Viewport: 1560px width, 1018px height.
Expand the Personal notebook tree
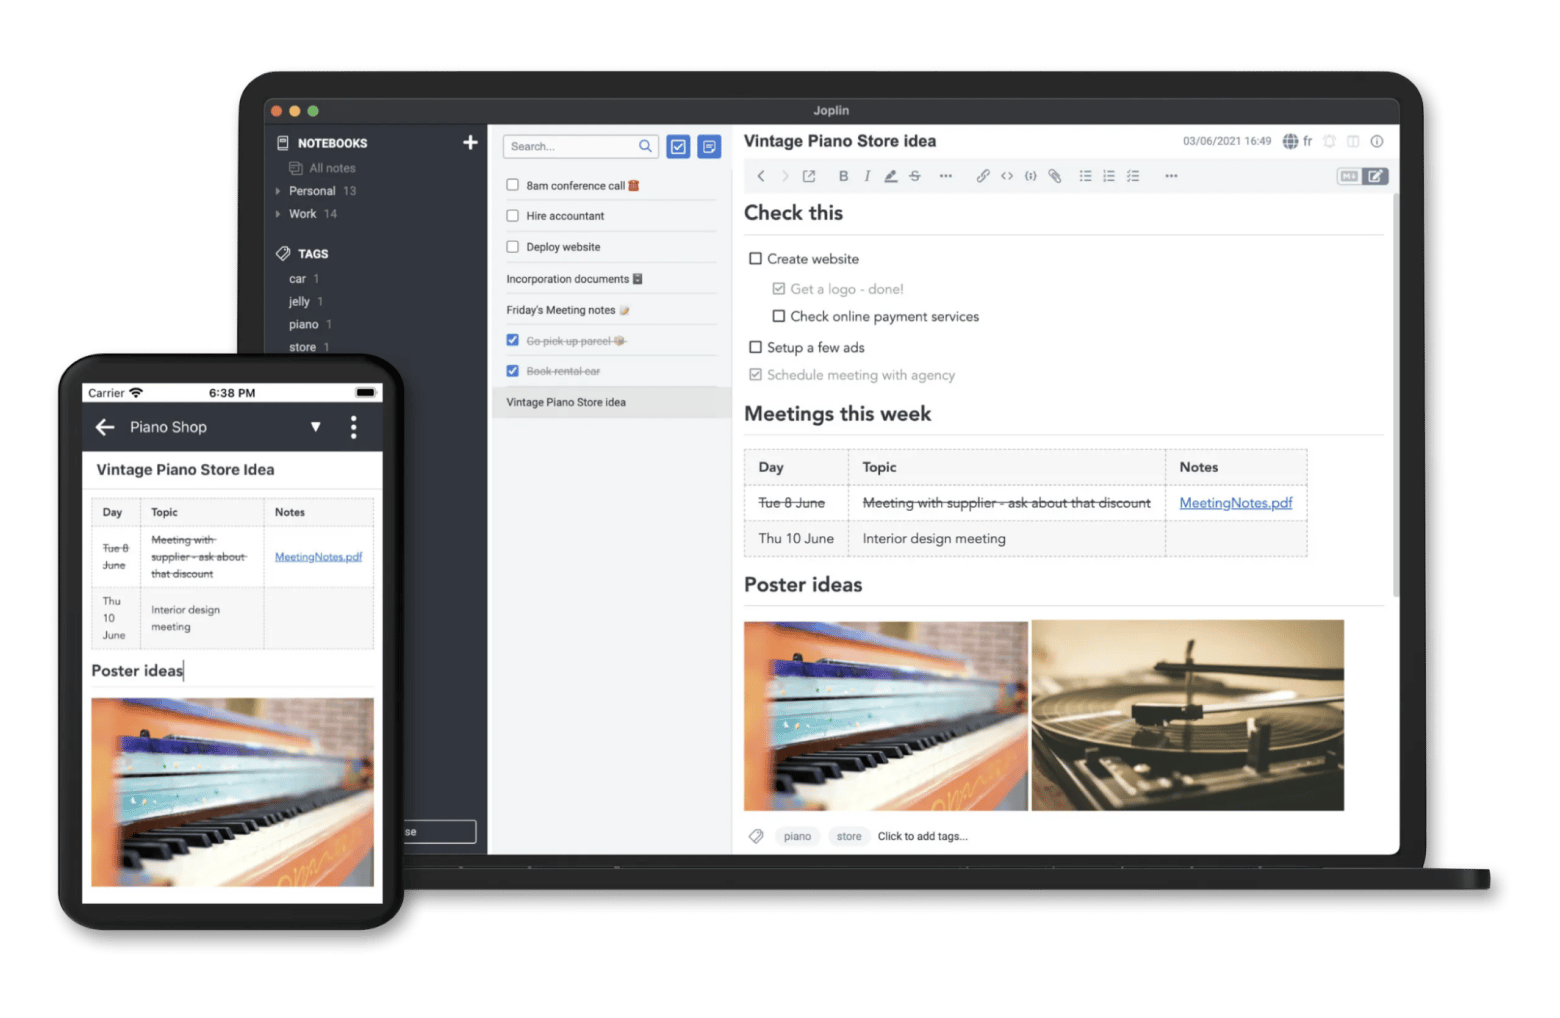pos(278,191)
